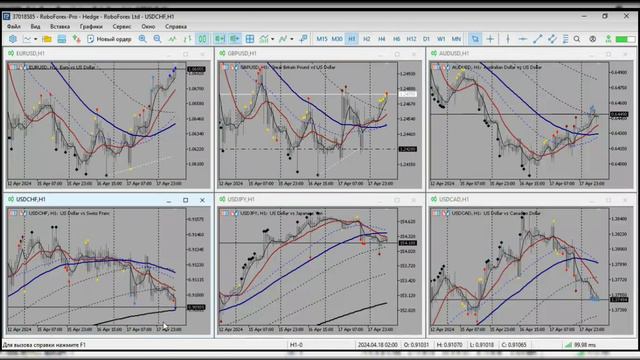Click the status bar signal strength icon

[x=568, y=345]
